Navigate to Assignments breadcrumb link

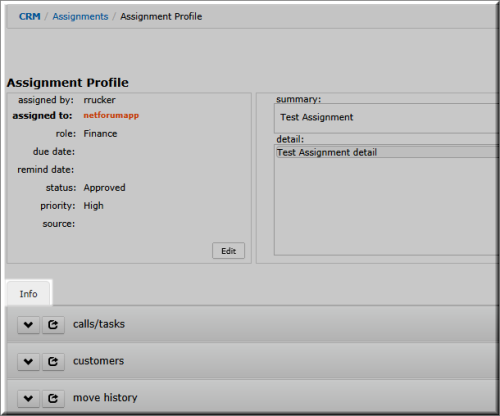[x=80, y=16]
